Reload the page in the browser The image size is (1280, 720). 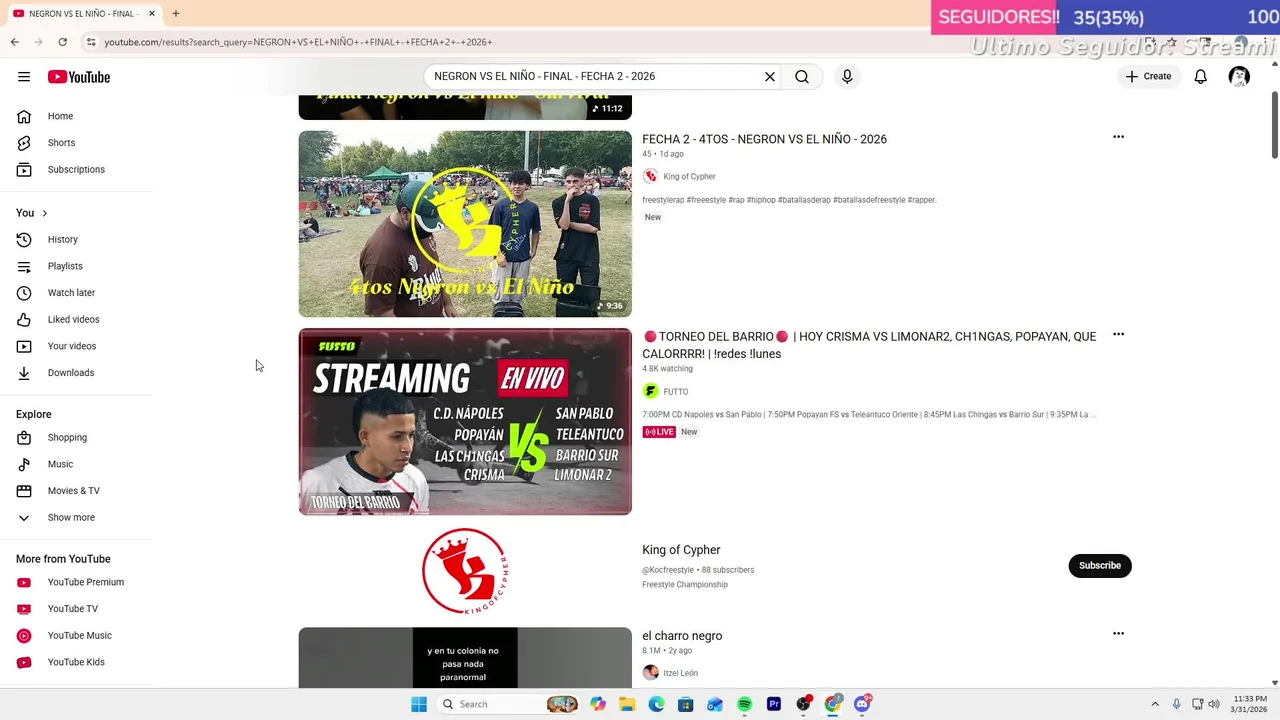click(x=62, y=42)
